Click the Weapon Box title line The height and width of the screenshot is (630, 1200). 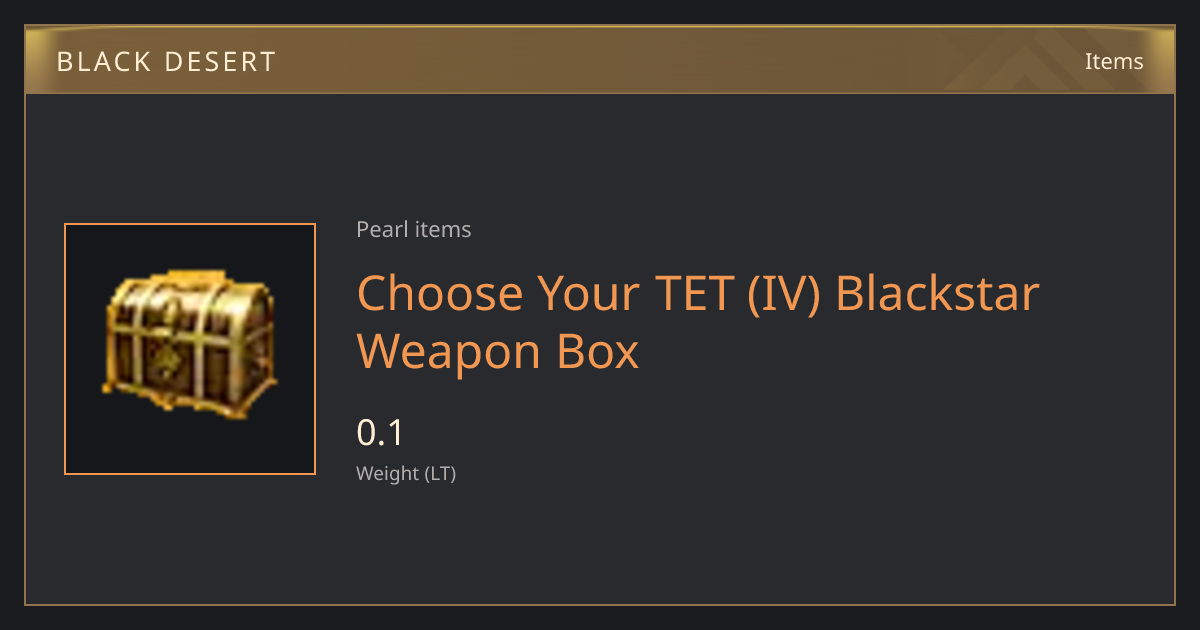point(497,351)
